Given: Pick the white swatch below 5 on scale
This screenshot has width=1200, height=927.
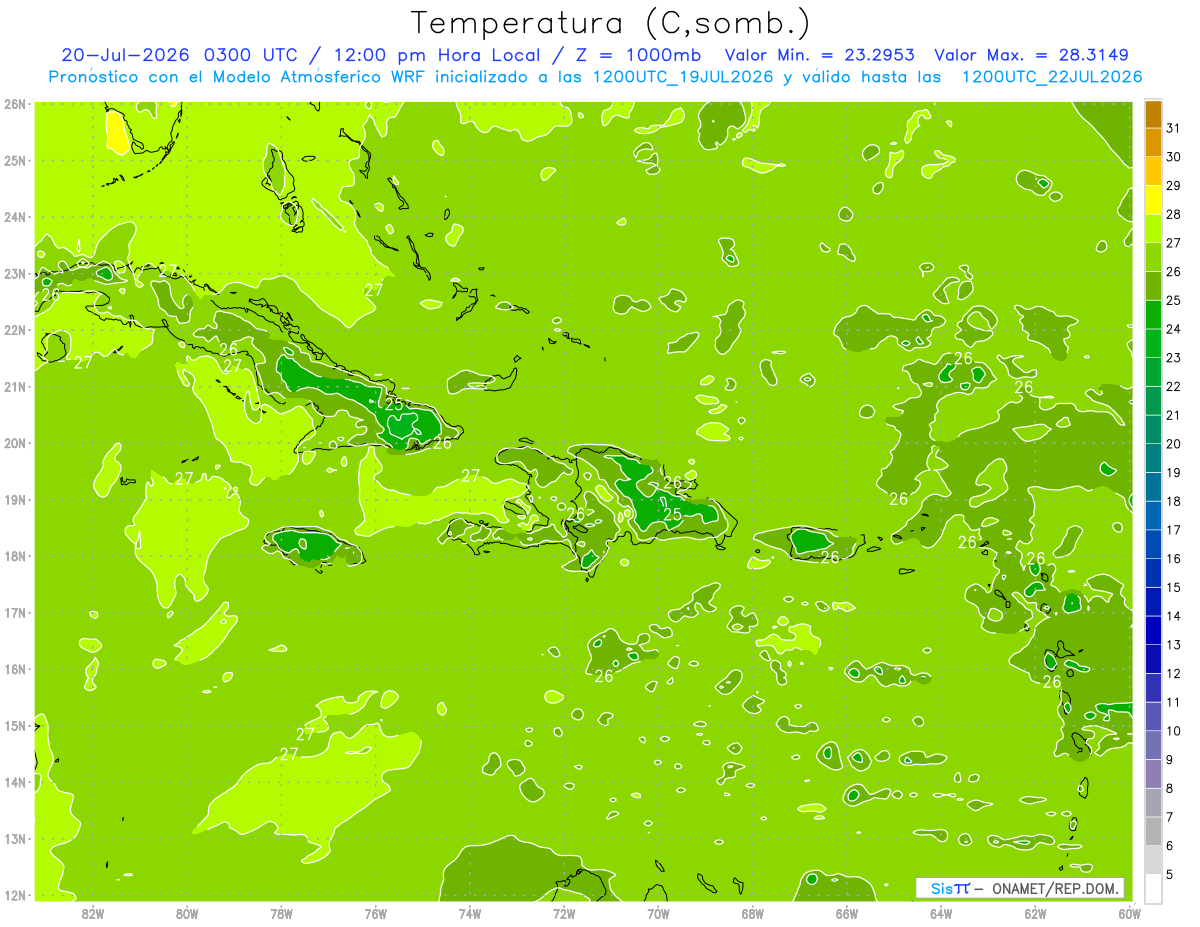Looking at the screenshot, I should (1153, 888).
